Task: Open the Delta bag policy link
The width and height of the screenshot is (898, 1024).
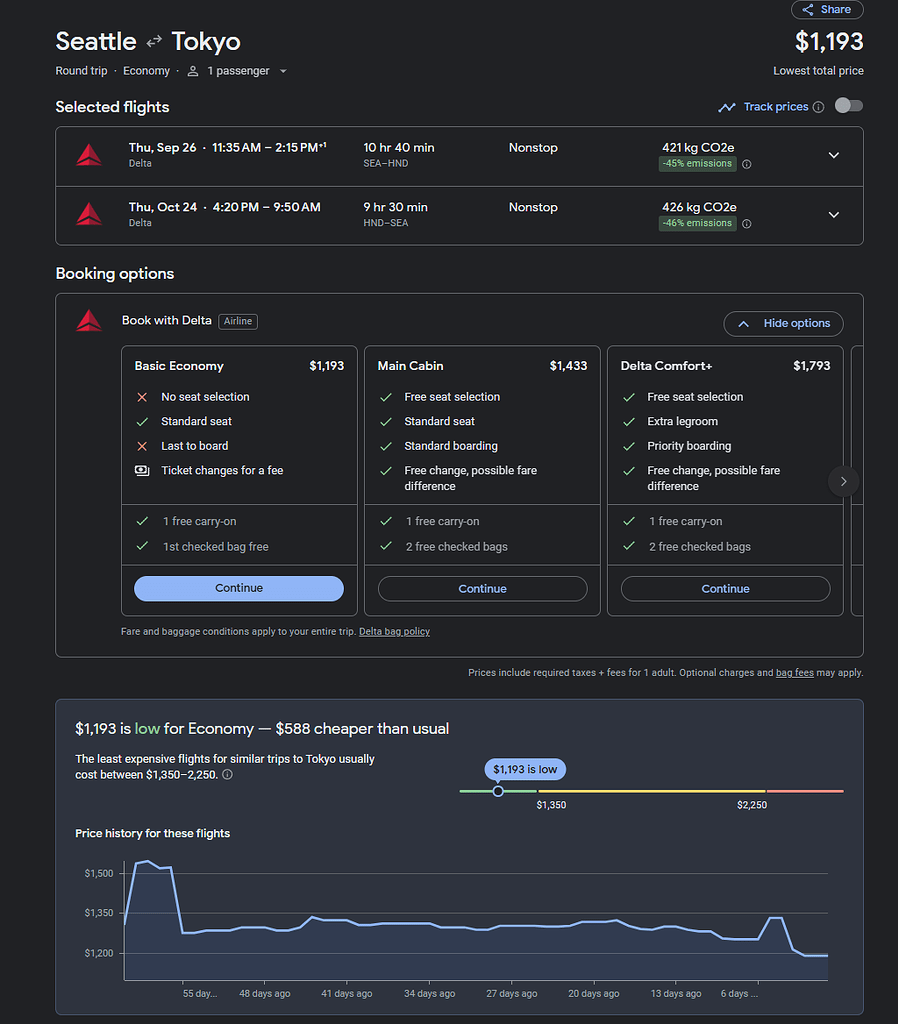Action: (x=394, y=632)
